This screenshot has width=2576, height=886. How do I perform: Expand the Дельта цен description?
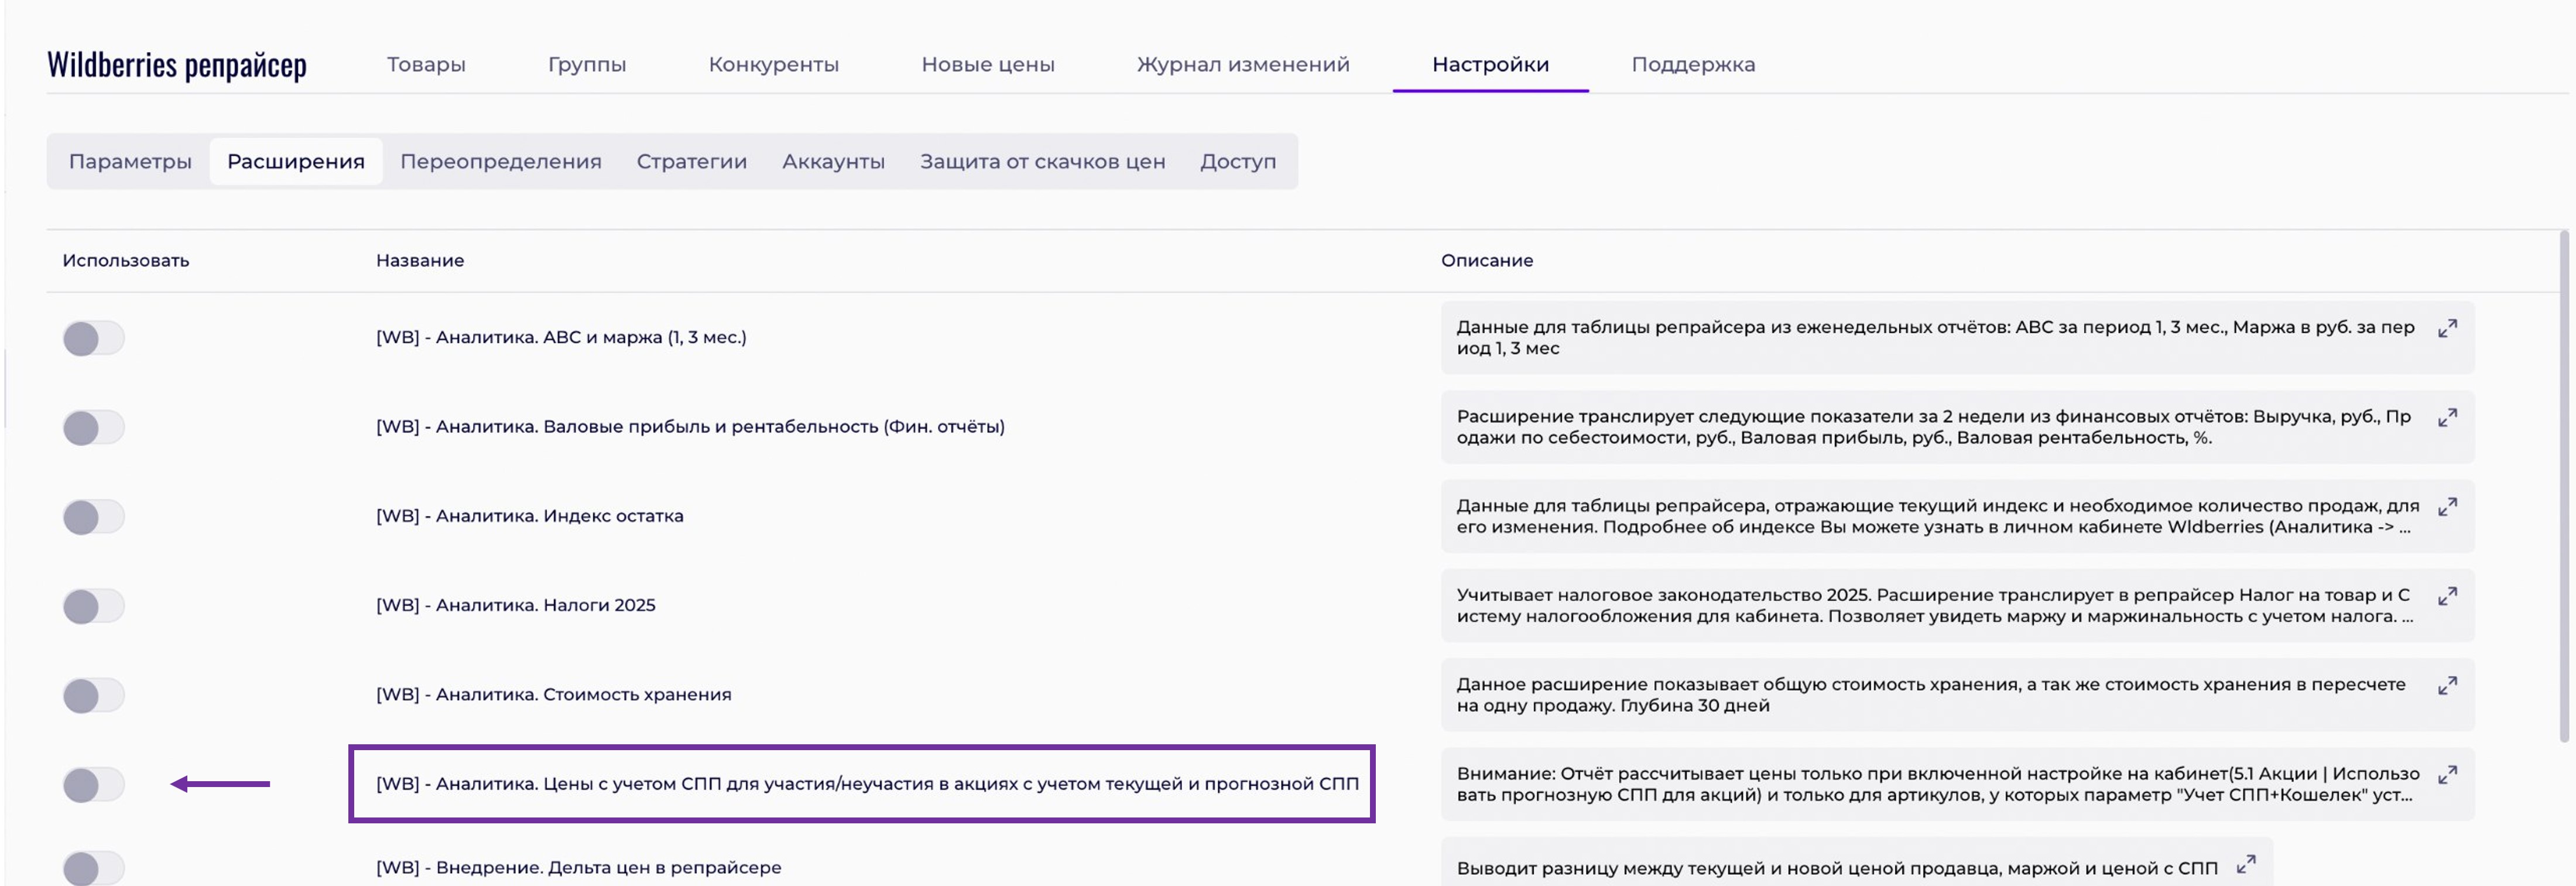(2245, 864)
